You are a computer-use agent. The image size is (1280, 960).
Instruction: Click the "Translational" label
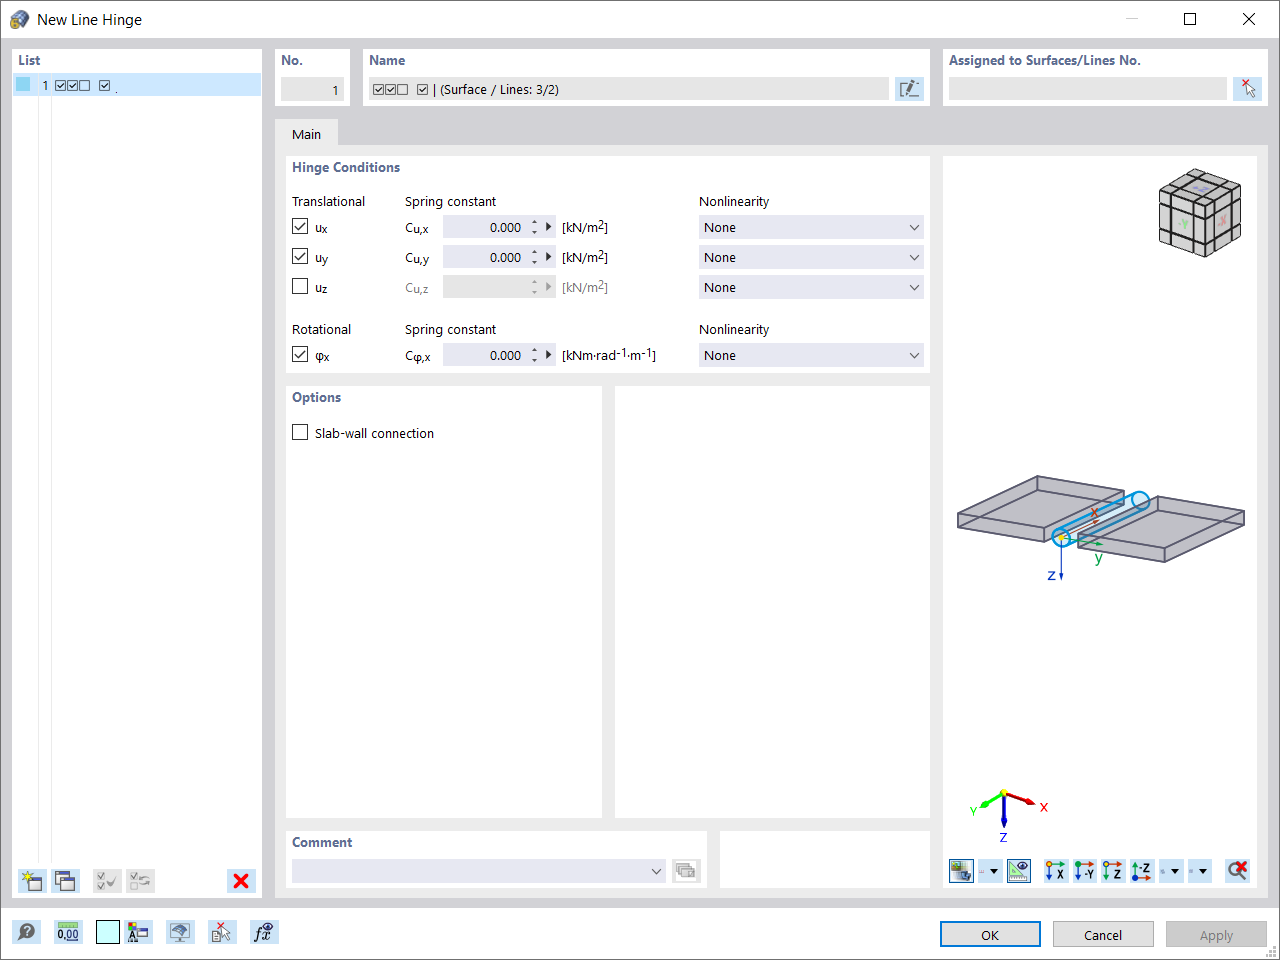pyautogui.click(x=328, y=201)
